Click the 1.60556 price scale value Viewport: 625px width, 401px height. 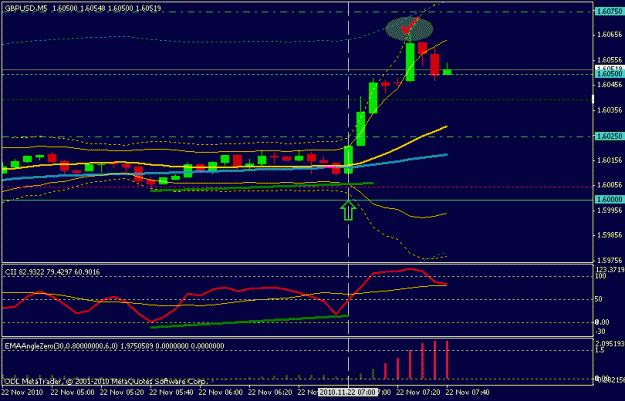(609, 60)
